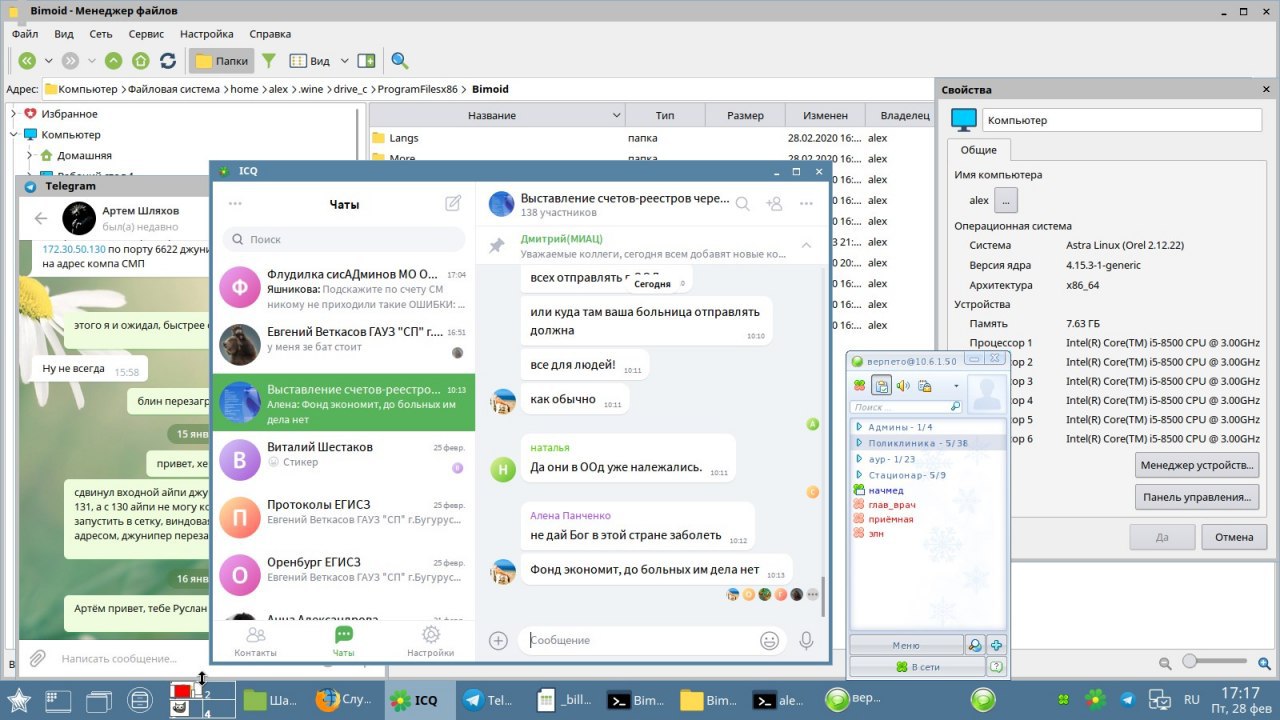1280x720 pixels.
Task: Start ICQ voice message microphone
Action: point(806,640)
